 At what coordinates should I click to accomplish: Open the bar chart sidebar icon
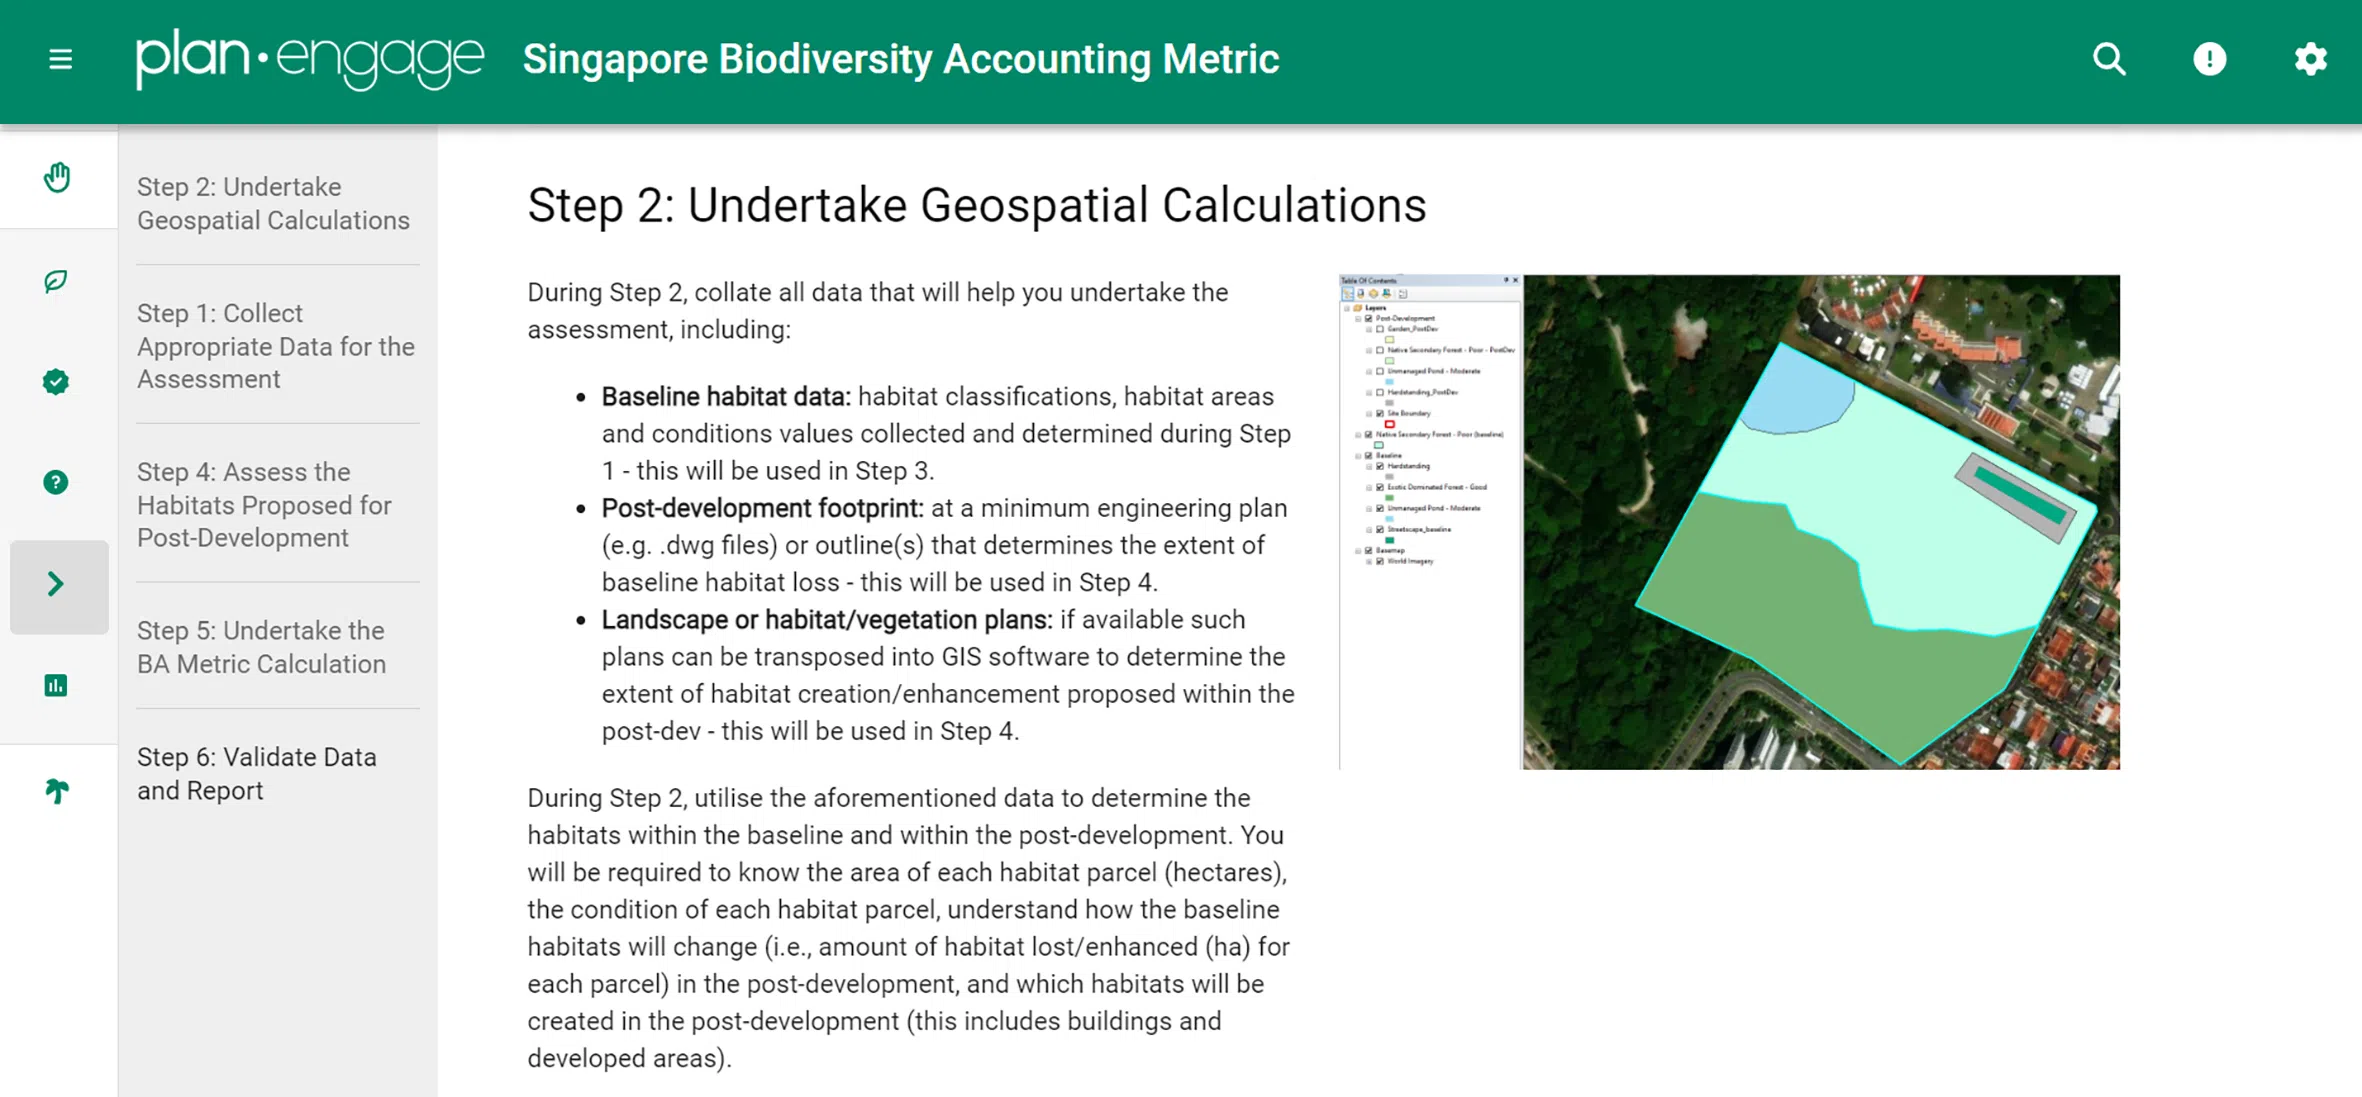[x=56, y=685]
